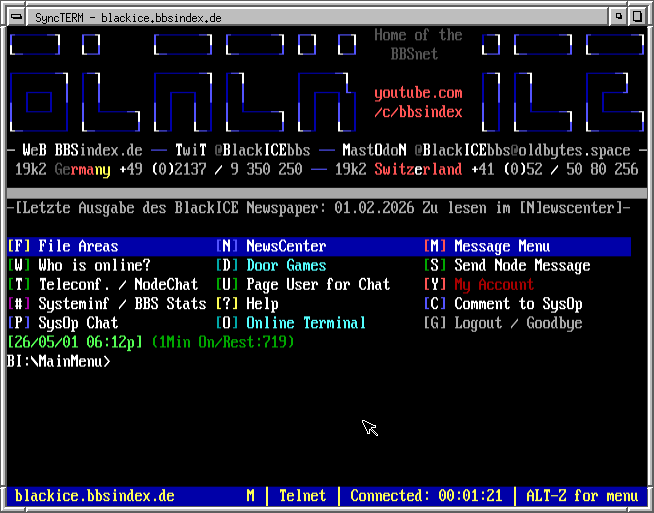Screen dimensions: 654x513
Task: Click TwiT @BlackICEbbs handle
Action: (243, 150)
